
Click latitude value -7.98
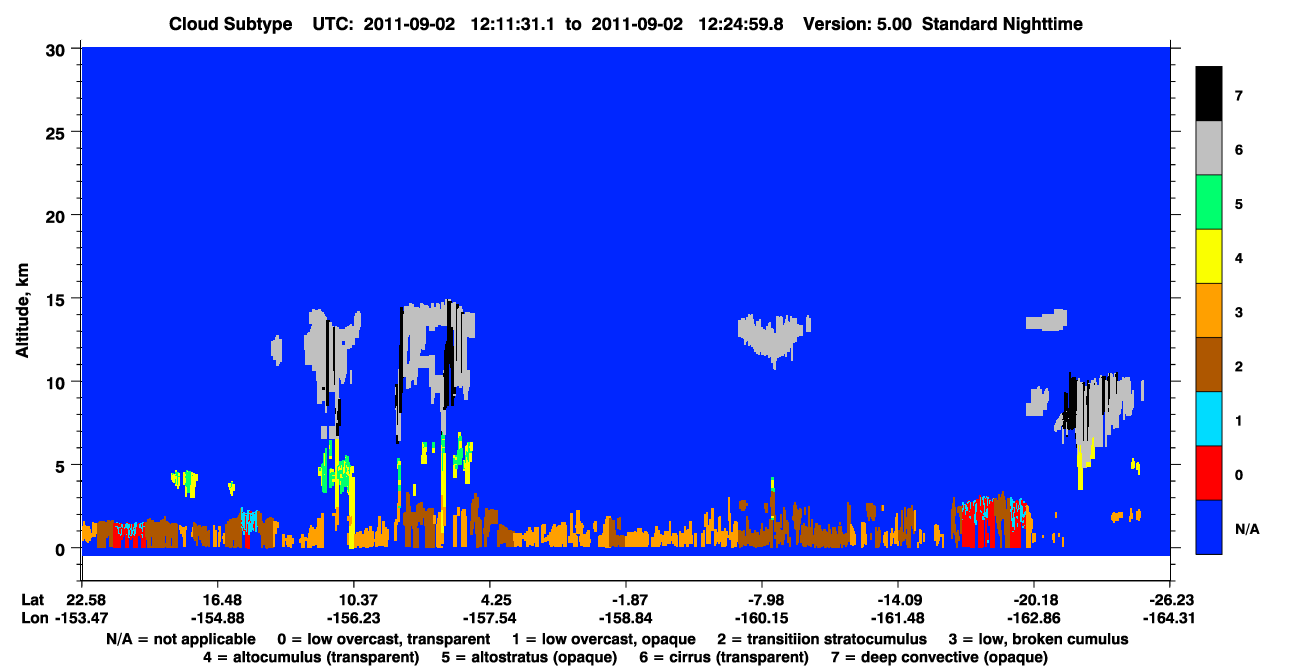(762, 599)
